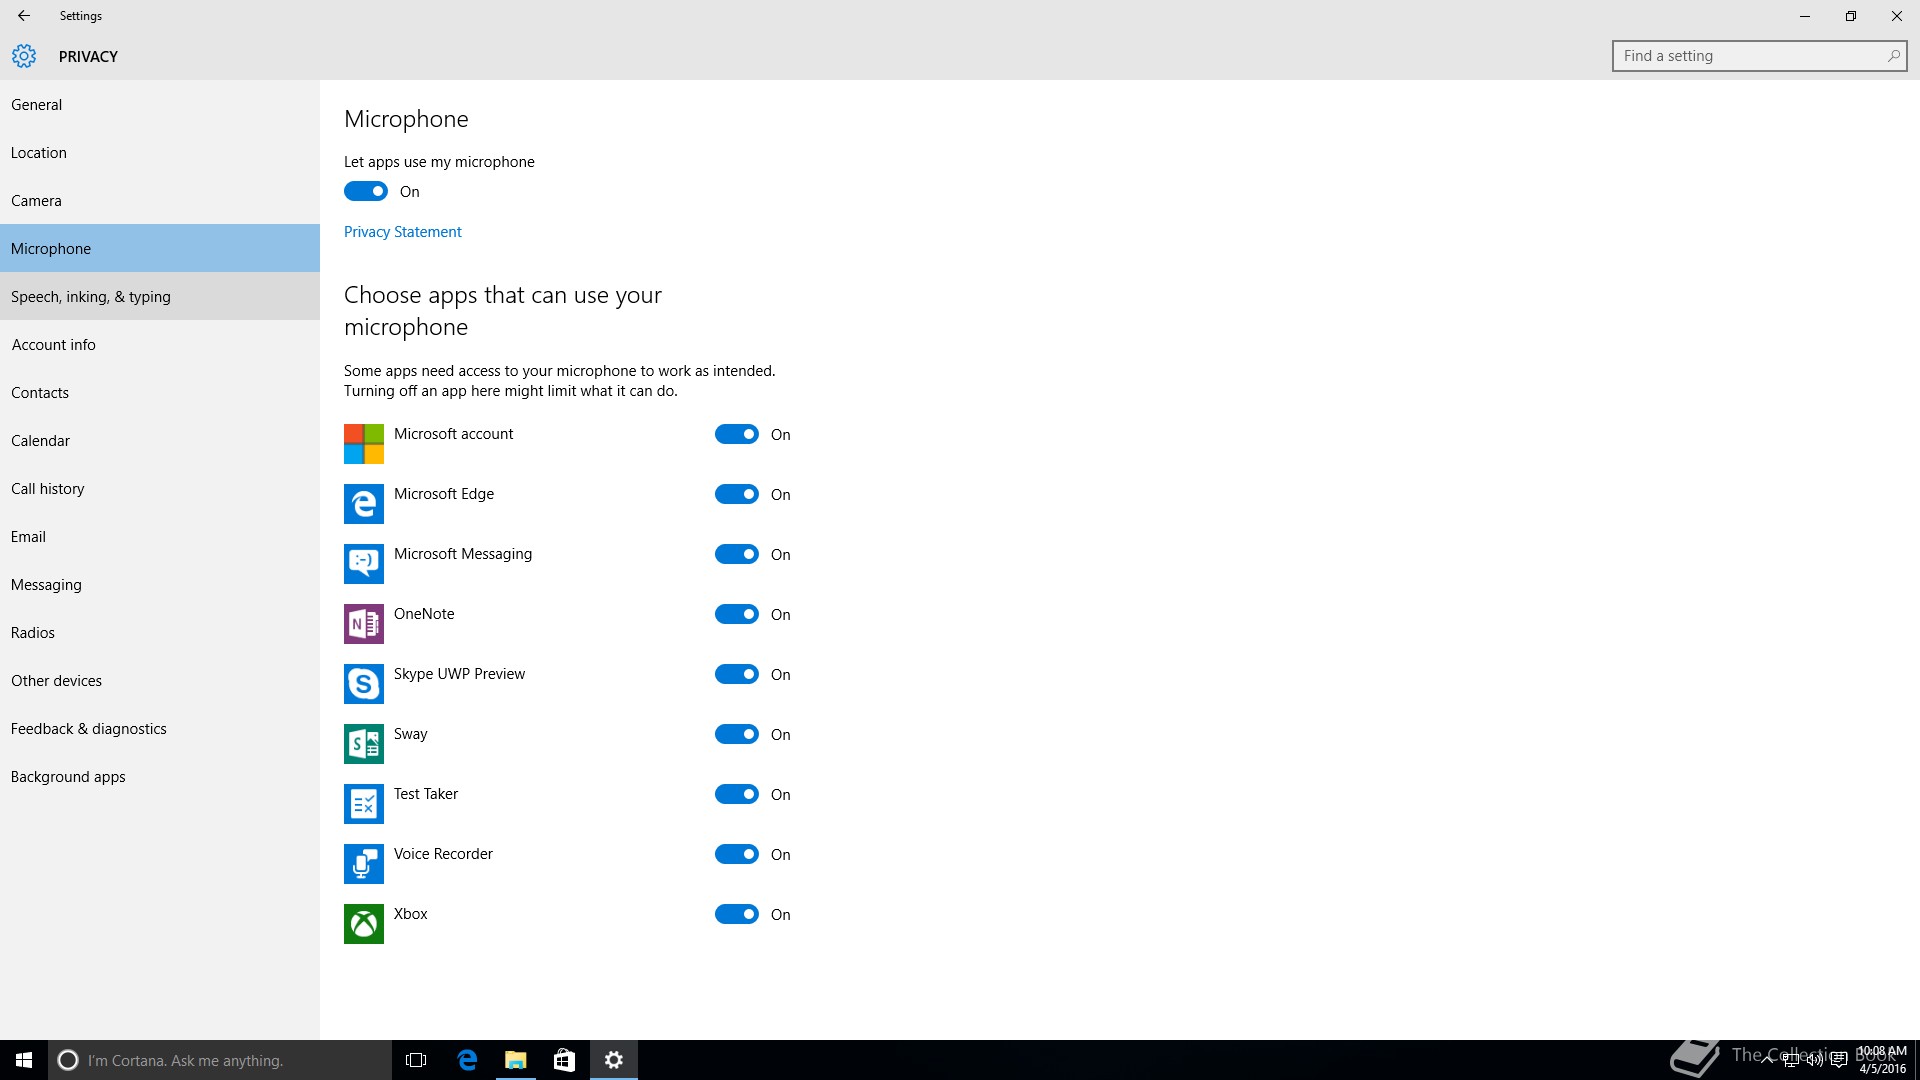1920x1080 pixels.
Task: Select Feedback & diagnostics
Action: [x=160, y=728]
